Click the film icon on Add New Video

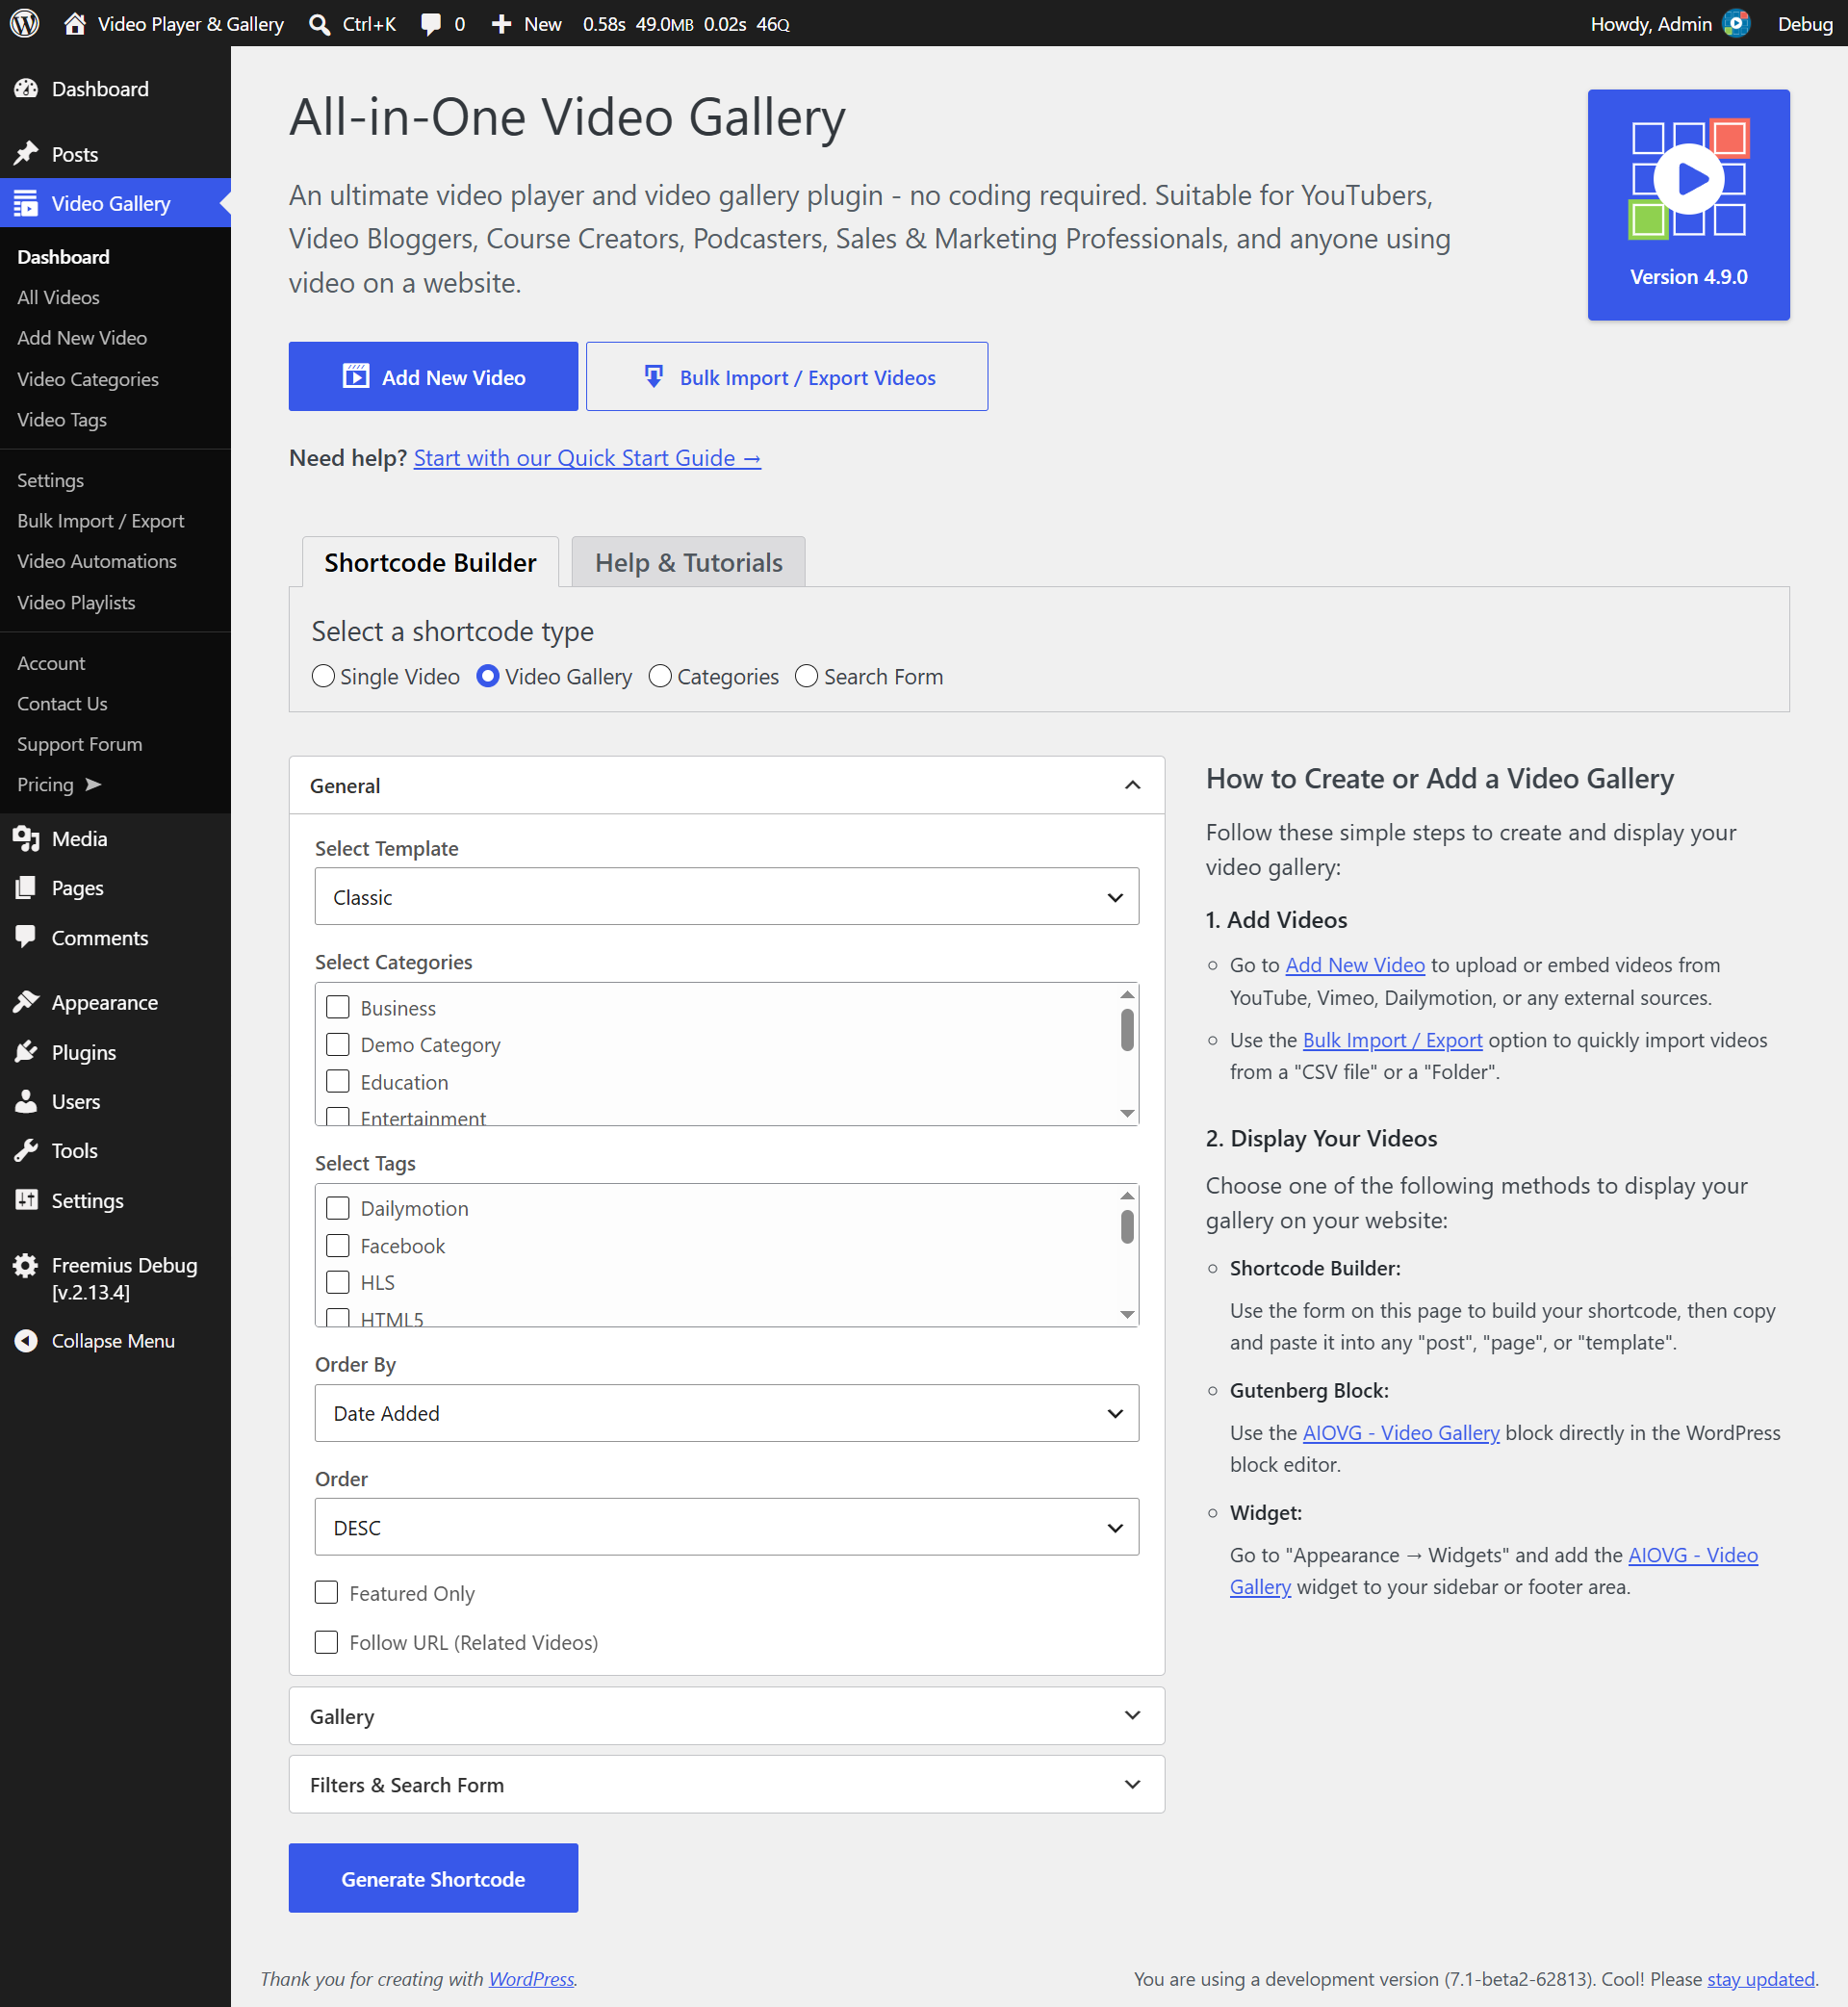click(x=356, y=376)
